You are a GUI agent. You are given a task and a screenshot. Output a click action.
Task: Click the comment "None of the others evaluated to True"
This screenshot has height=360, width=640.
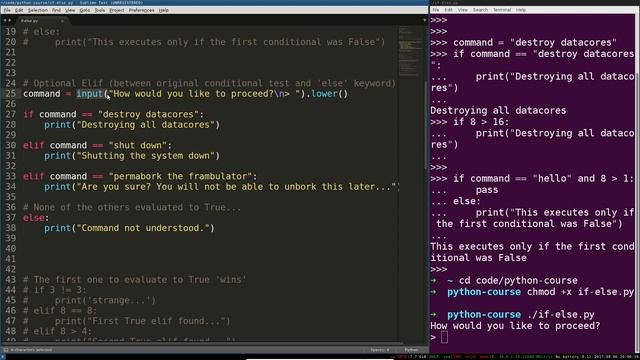132,207
